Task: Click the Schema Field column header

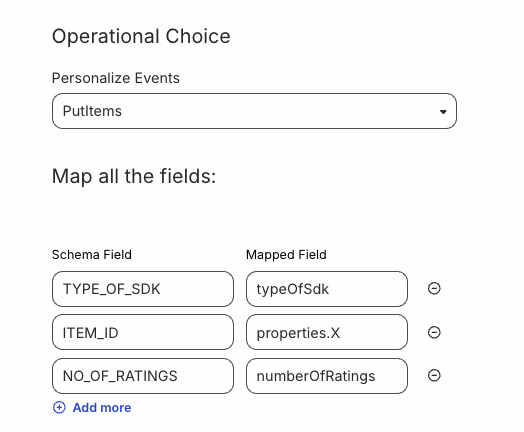Action: (92, 255)
